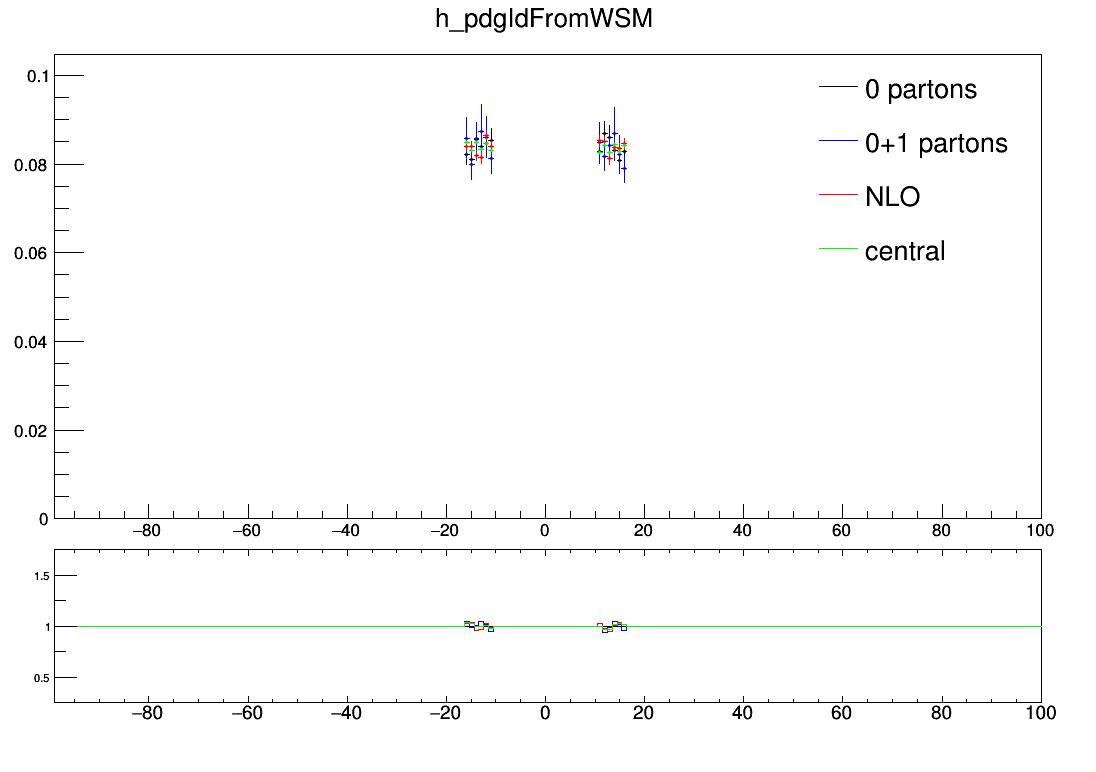
Task: Click the 1.5 label on the ratio y-axis
Action: [42, 576]
